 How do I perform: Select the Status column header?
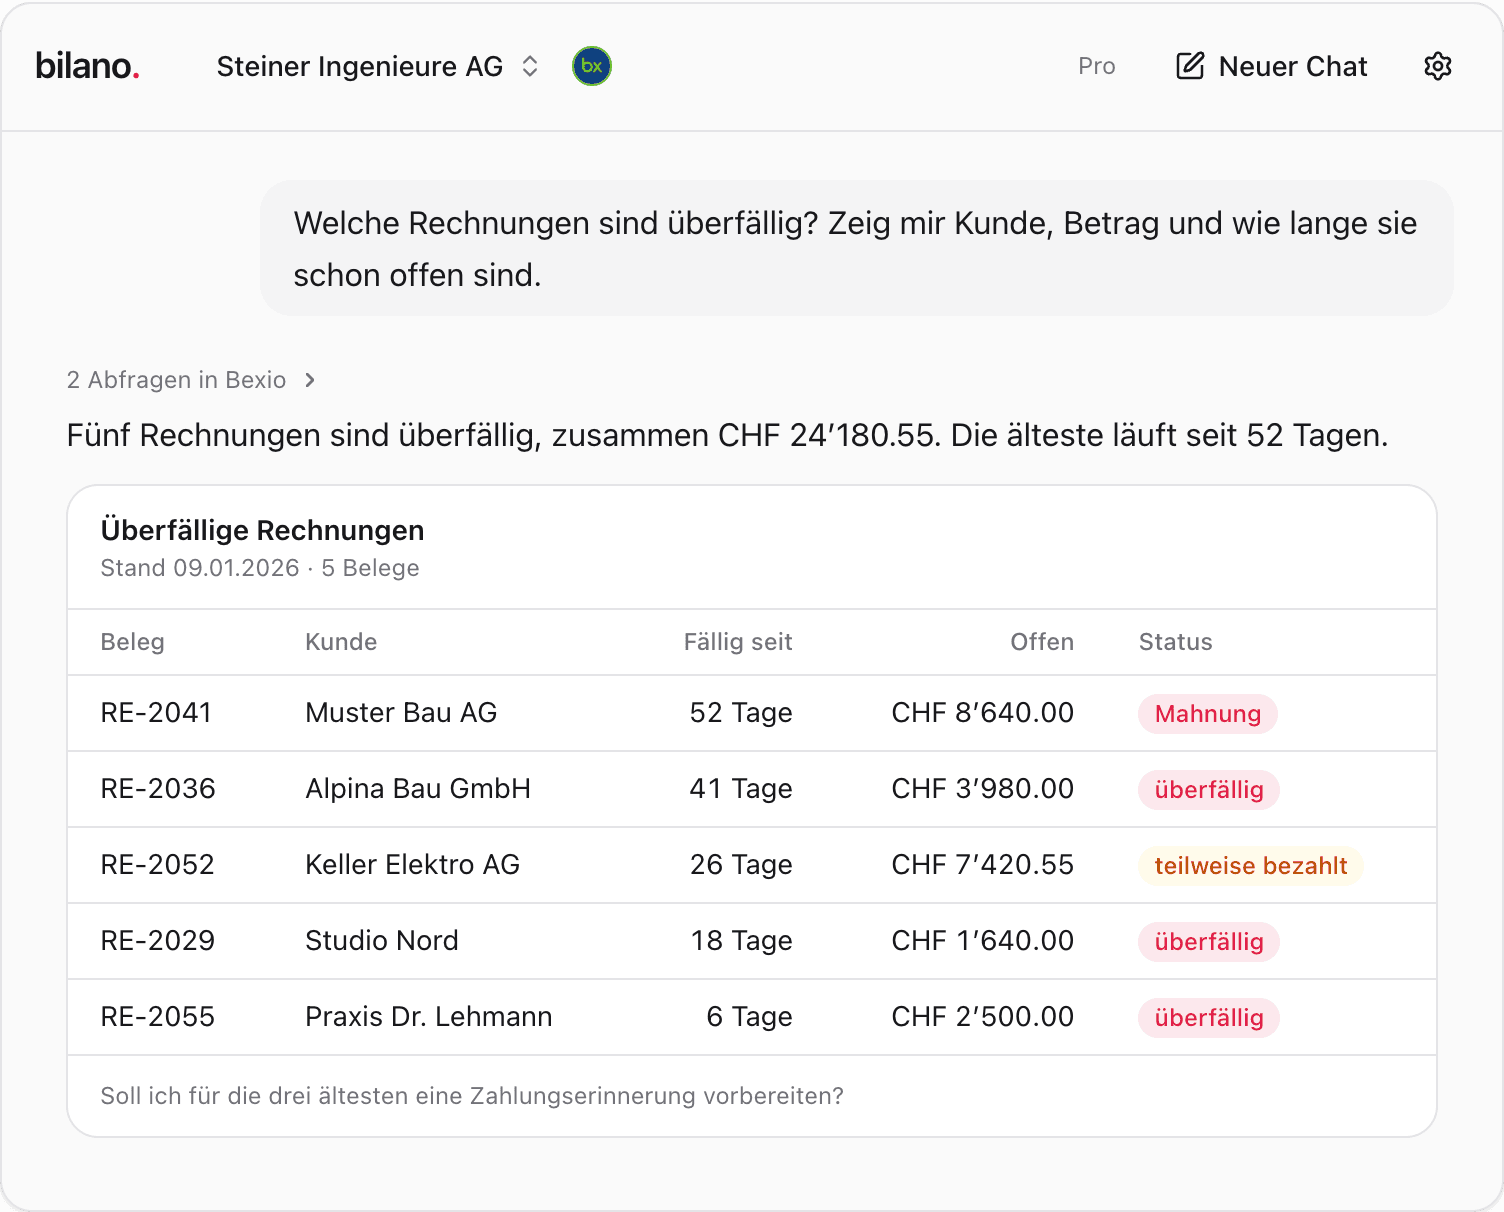click(1175, 642)
